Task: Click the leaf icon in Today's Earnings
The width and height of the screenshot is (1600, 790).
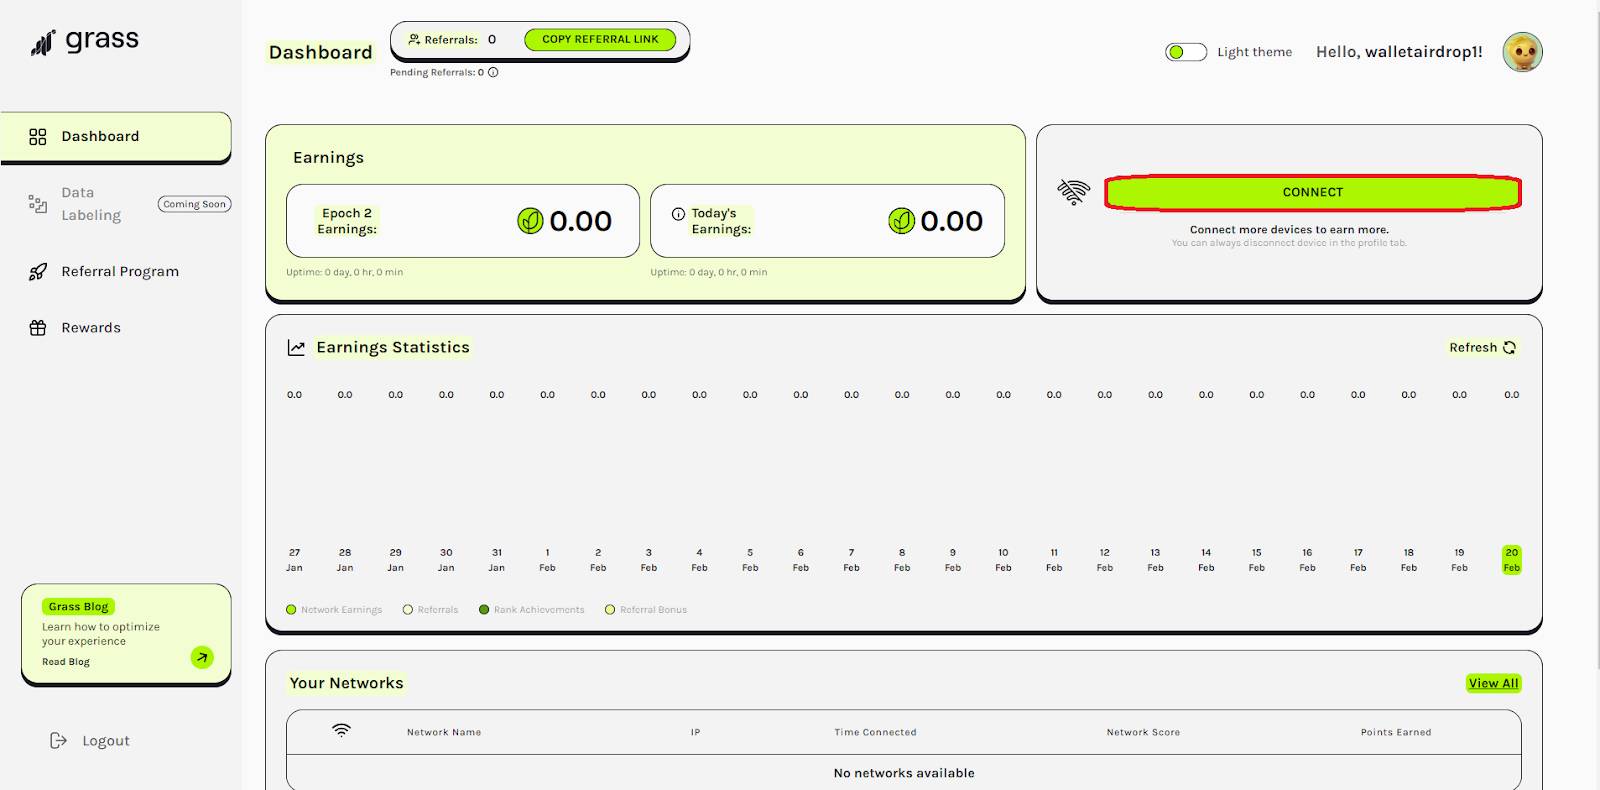Action: [x=901, y=221]
